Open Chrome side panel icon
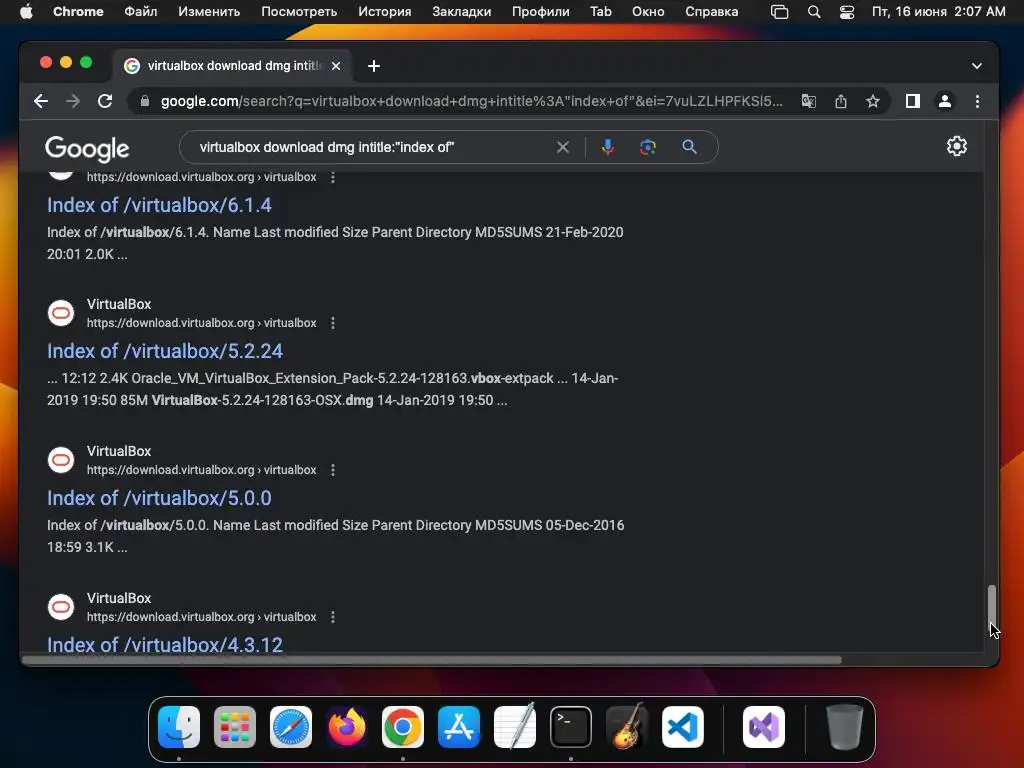Viewport: 1024px width, 768px height. pyautogui.click(x=912, y=101)
